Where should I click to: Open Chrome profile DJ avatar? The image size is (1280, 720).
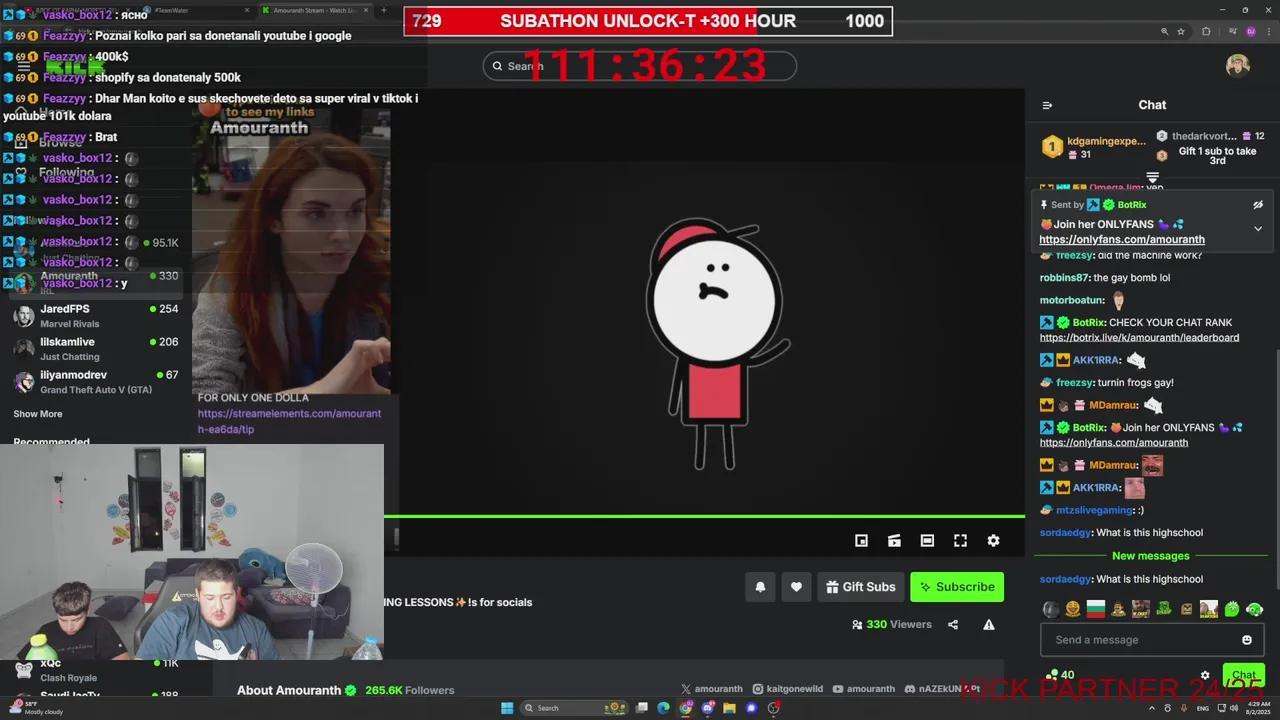pyautogui.click(x=1250, y=32)
